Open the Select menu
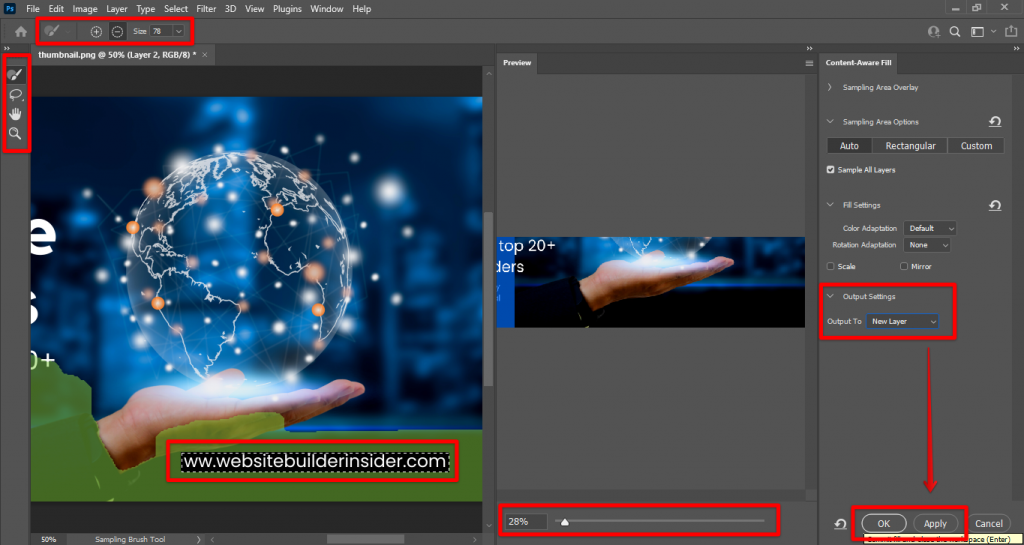Viewport: 1024px width, 545px height. [176, 9]
